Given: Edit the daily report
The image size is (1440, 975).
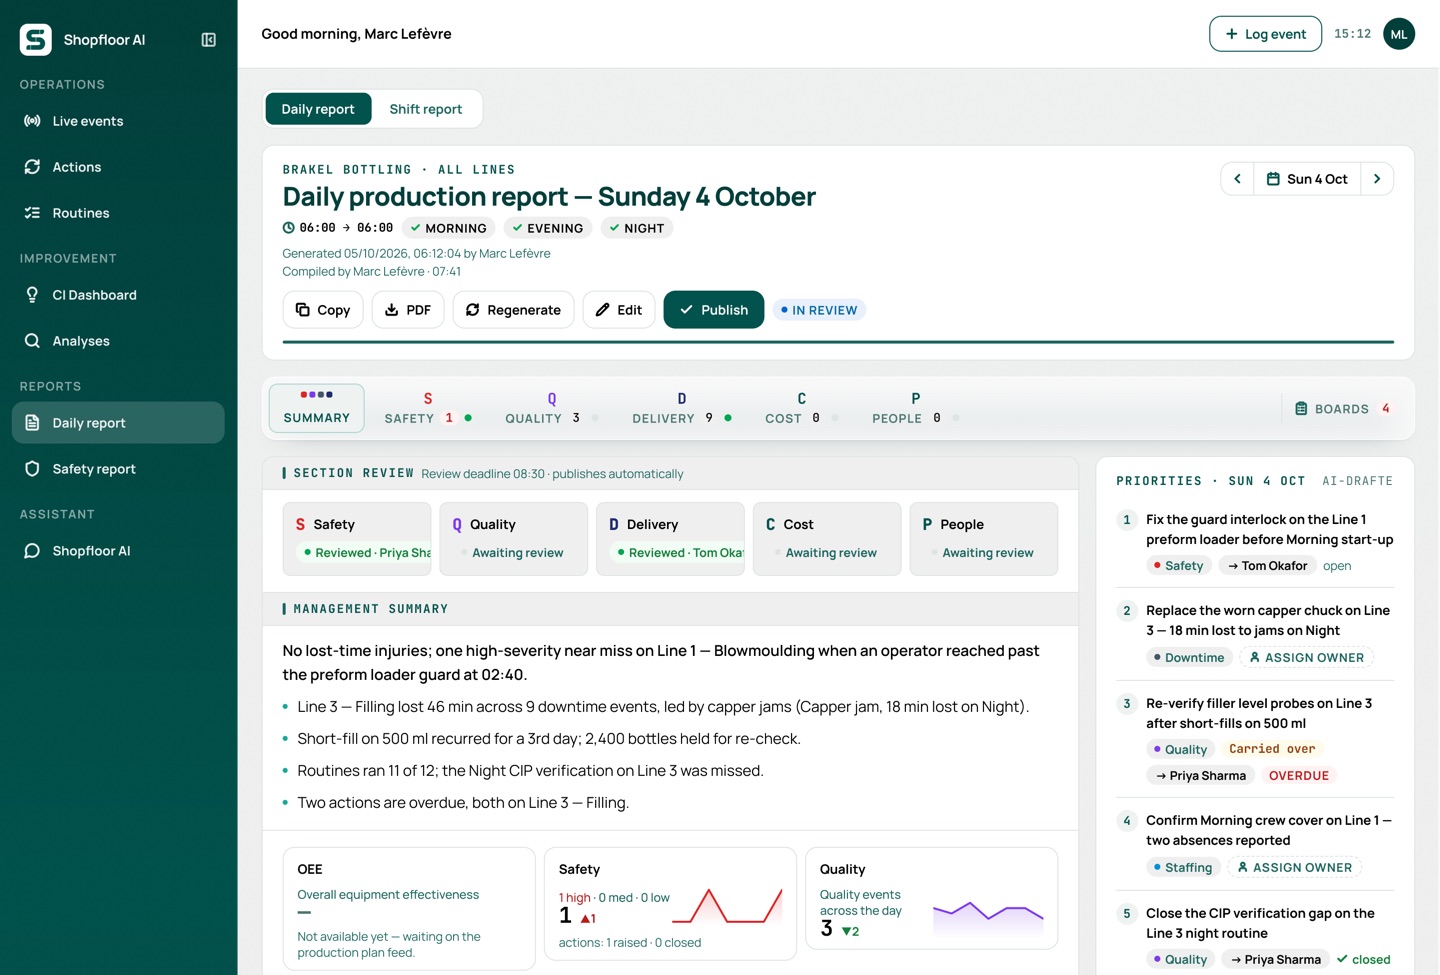Looking at the screenshot, I should click(619, 310).
